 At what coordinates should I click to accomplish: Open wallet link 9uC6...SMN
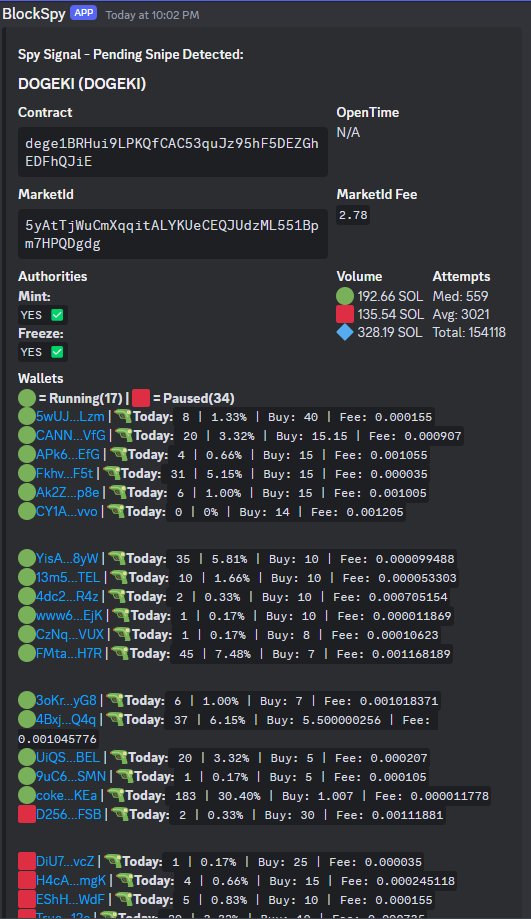click(x=71, y=776)
